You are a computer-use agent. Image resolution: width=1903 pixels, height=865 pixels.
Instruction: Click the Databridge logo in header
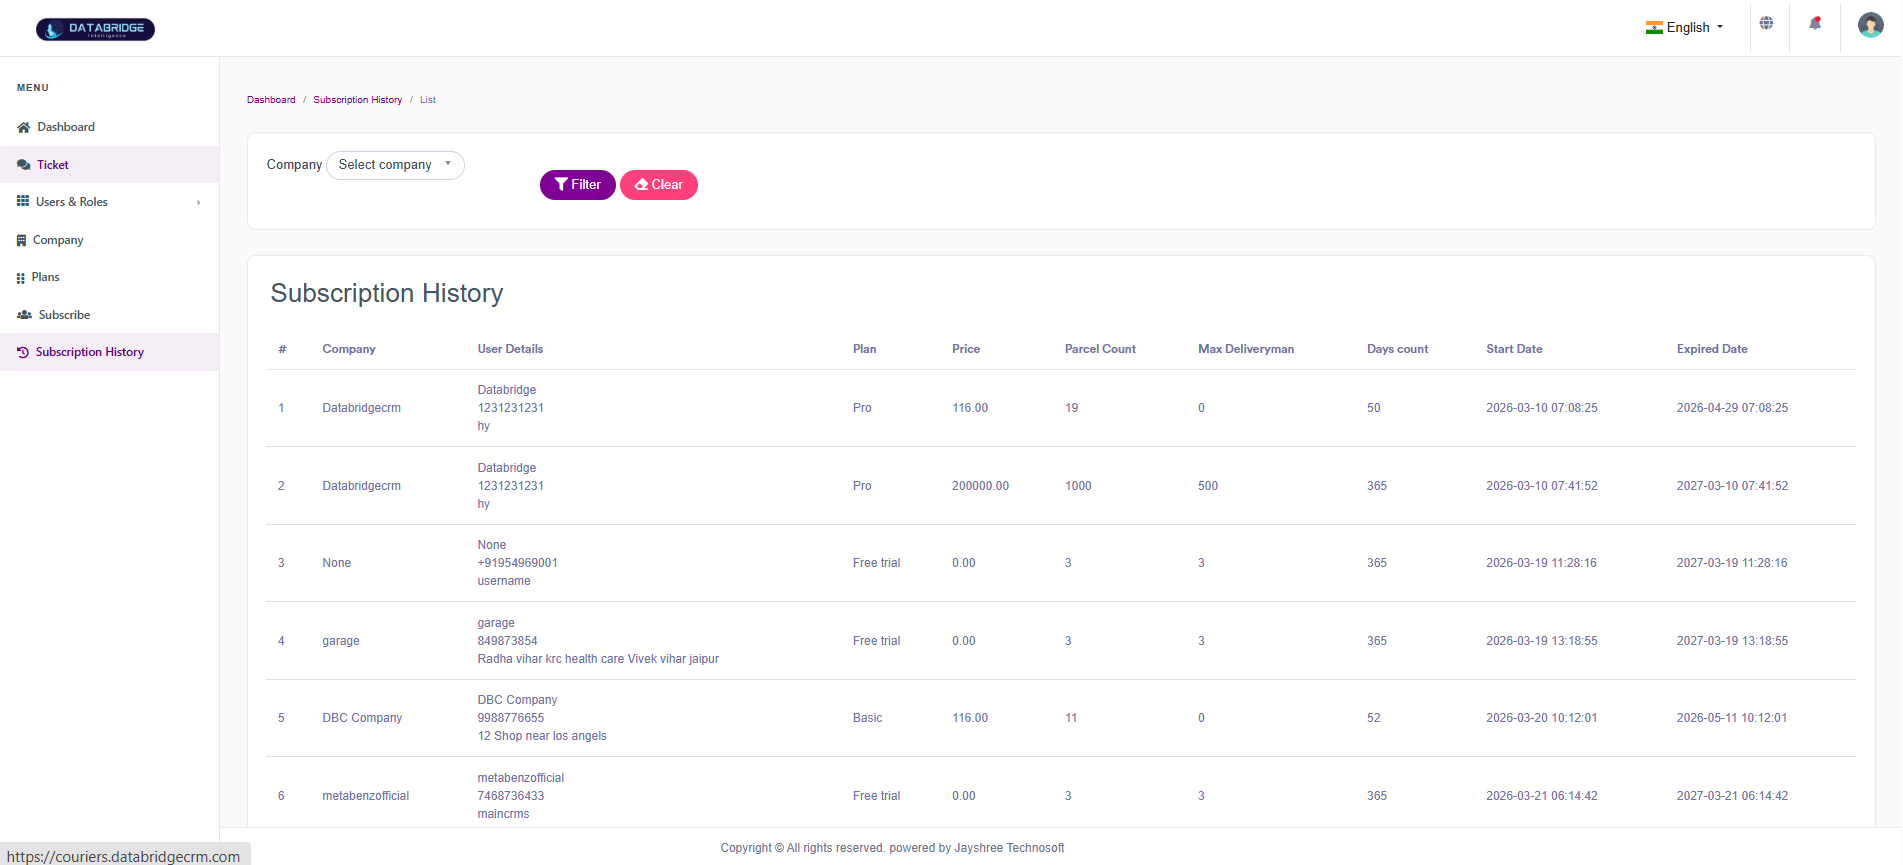coord(95,29)
